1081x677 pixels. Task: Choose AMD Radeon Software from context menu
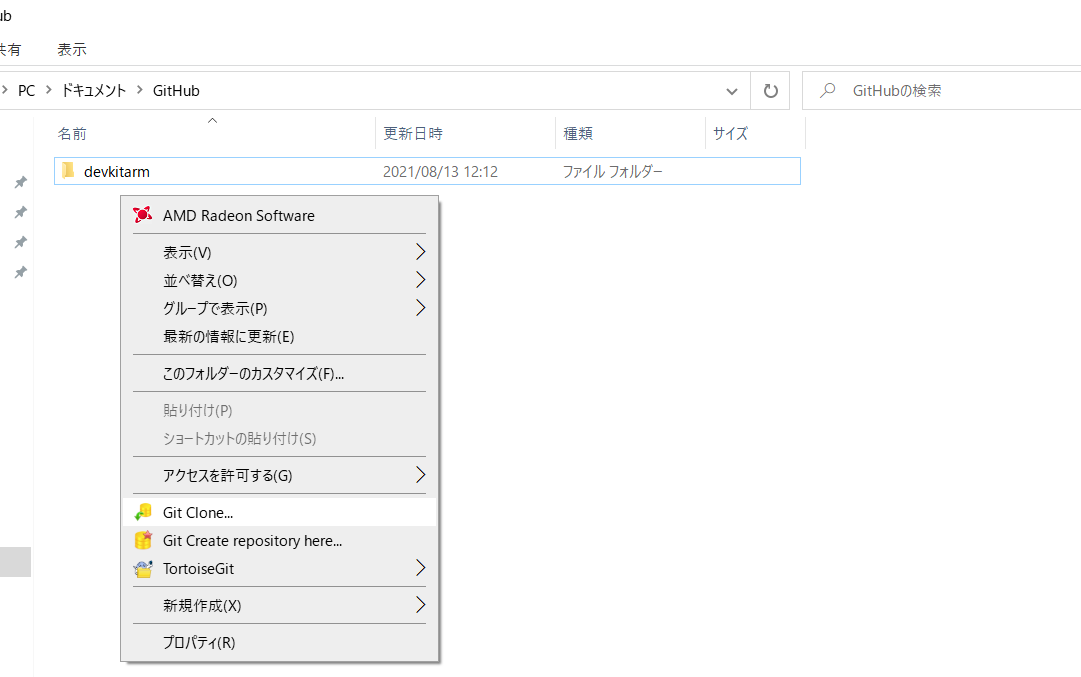(x=279, y=216)
